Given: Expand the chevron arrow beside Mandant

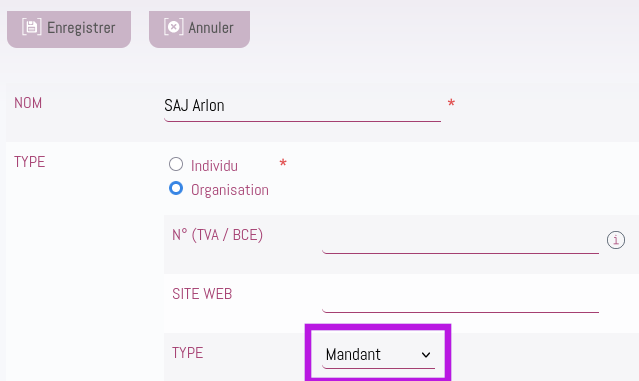Looking at the screenshot, I should [426, 355].
